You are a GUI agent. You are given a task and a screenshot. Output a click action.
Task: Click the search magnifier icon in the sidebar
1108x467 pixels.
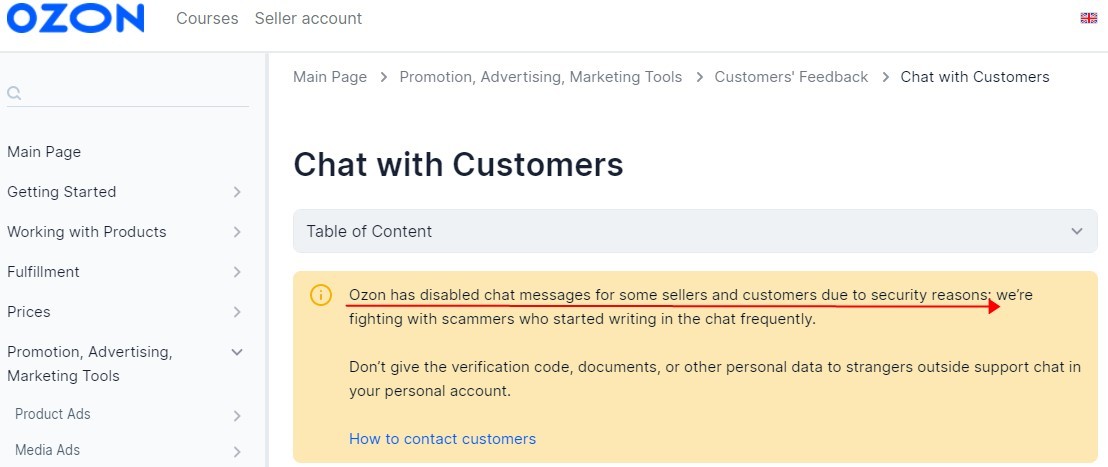pyautogui.click(x=14, y=93)
